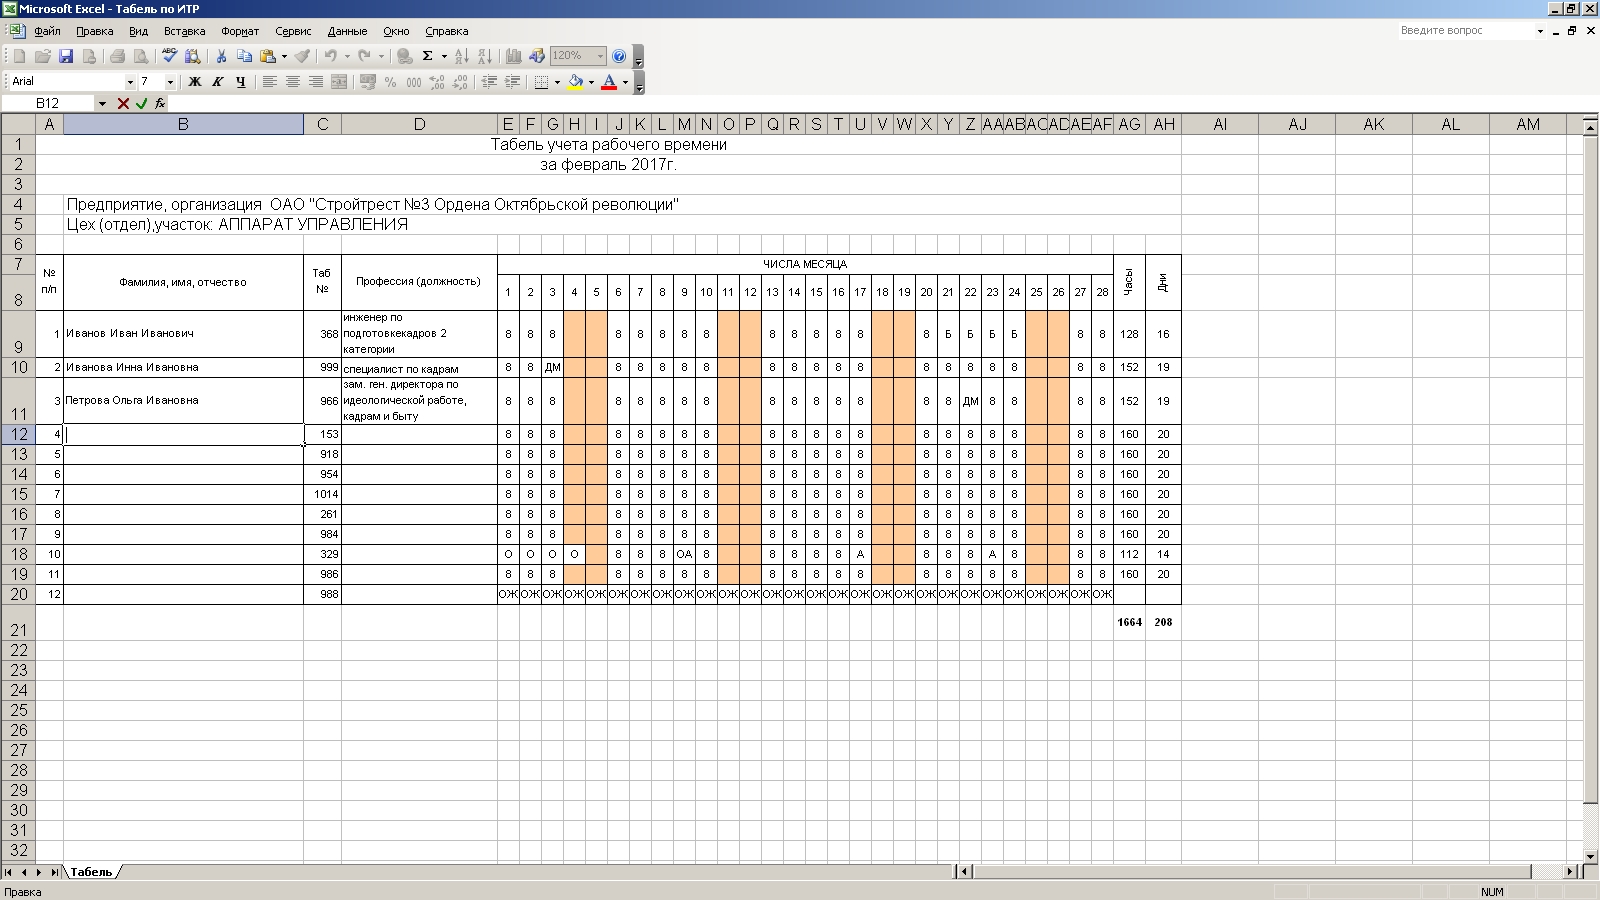Expand the Paste options arrow

click(x=284, y=56)
